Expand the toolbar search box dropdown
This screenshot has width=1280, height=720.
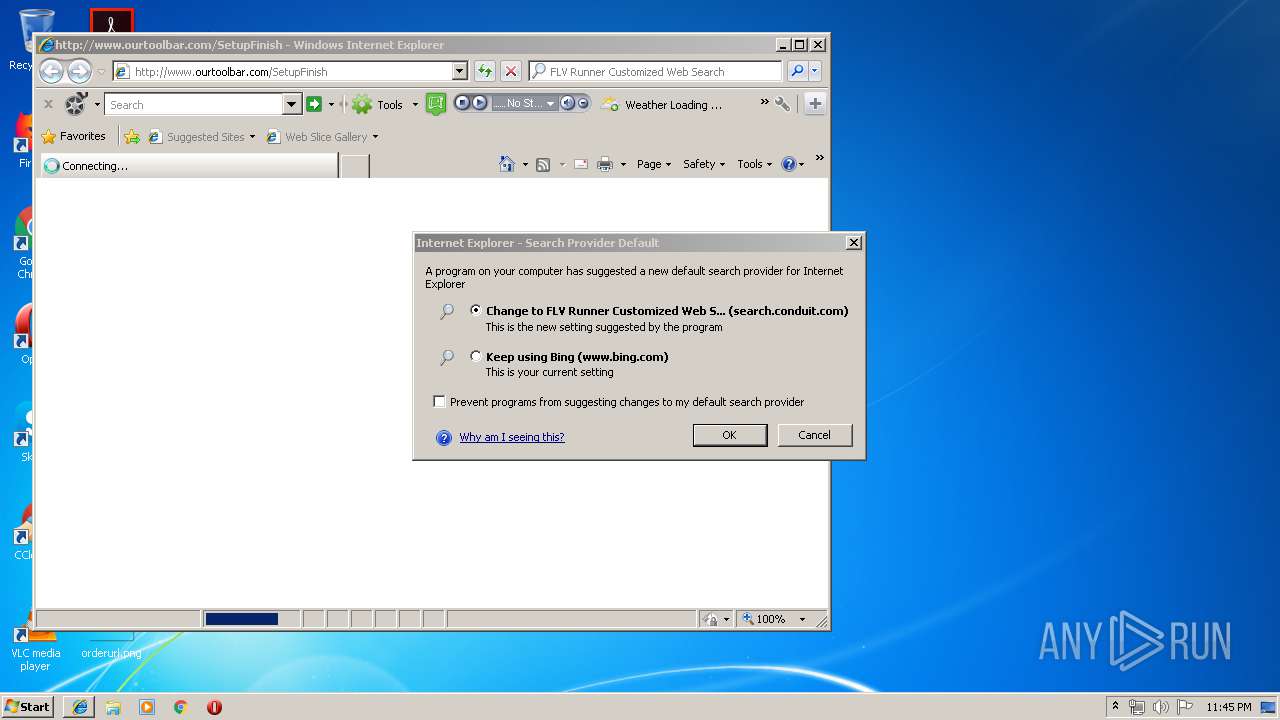click(x=291, y=104)
